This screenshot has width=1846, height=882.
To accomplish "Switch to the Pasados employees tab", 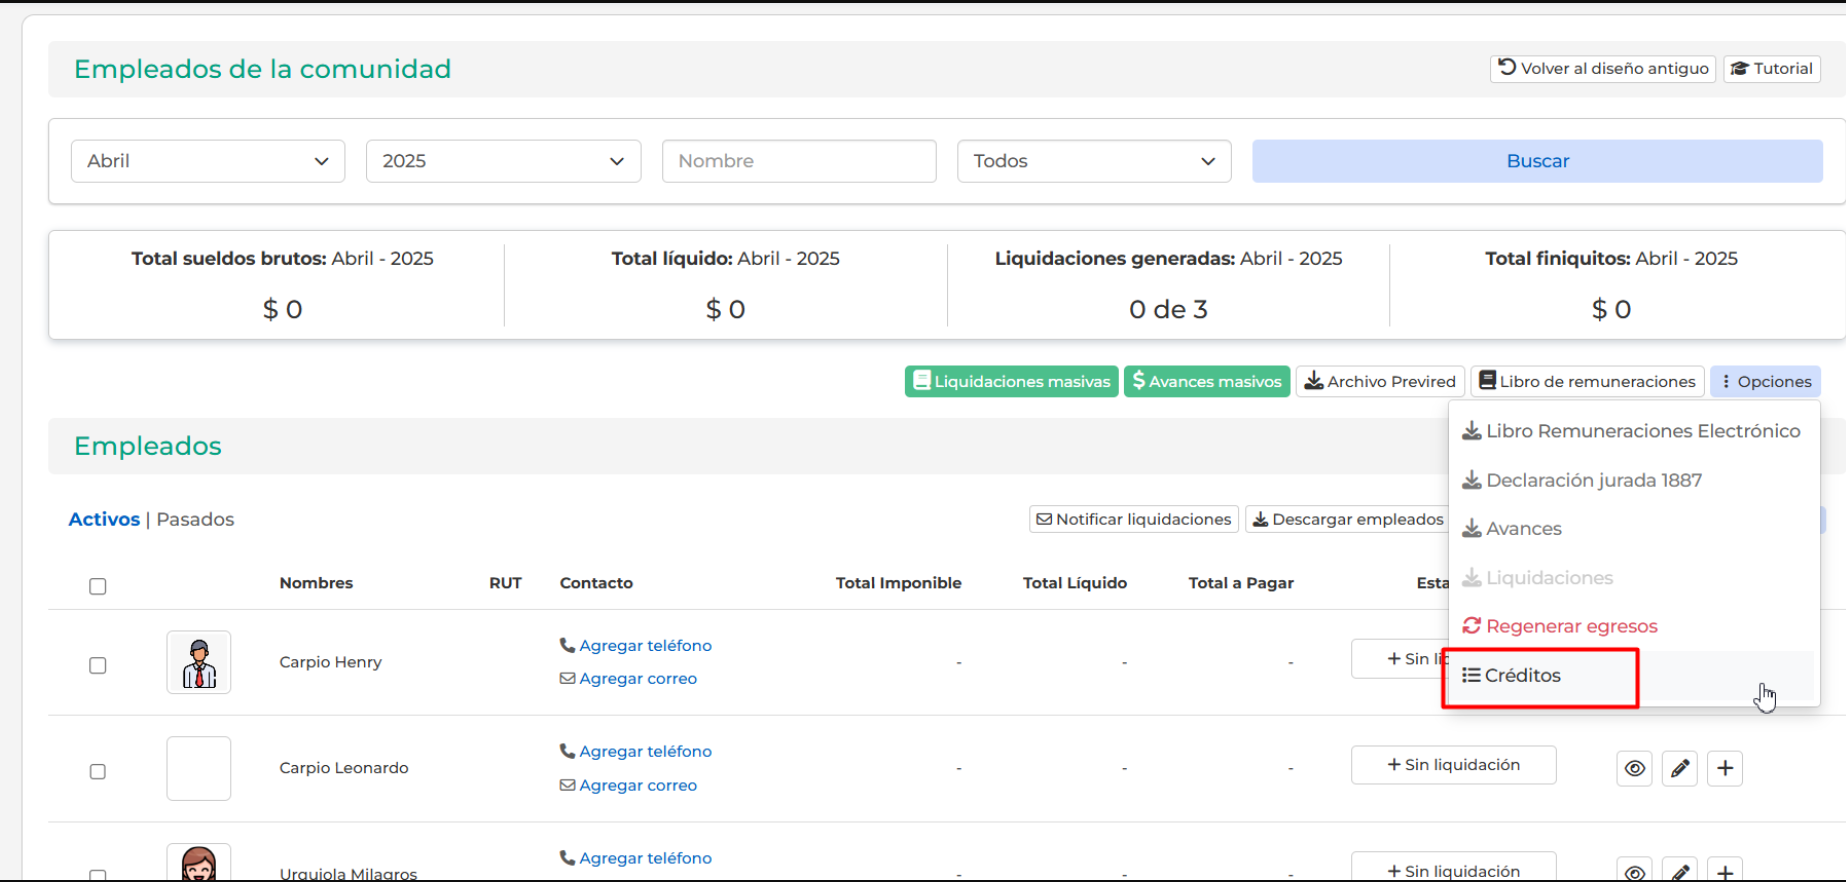I will click(195, 519).
